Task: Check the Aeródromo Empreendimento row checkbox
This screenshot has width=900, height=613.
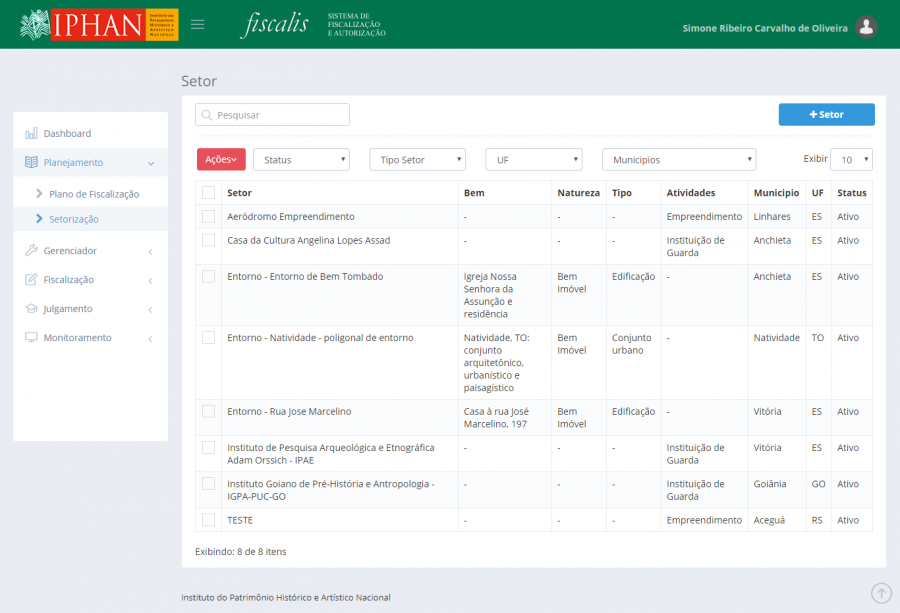Action: (208, 217)
